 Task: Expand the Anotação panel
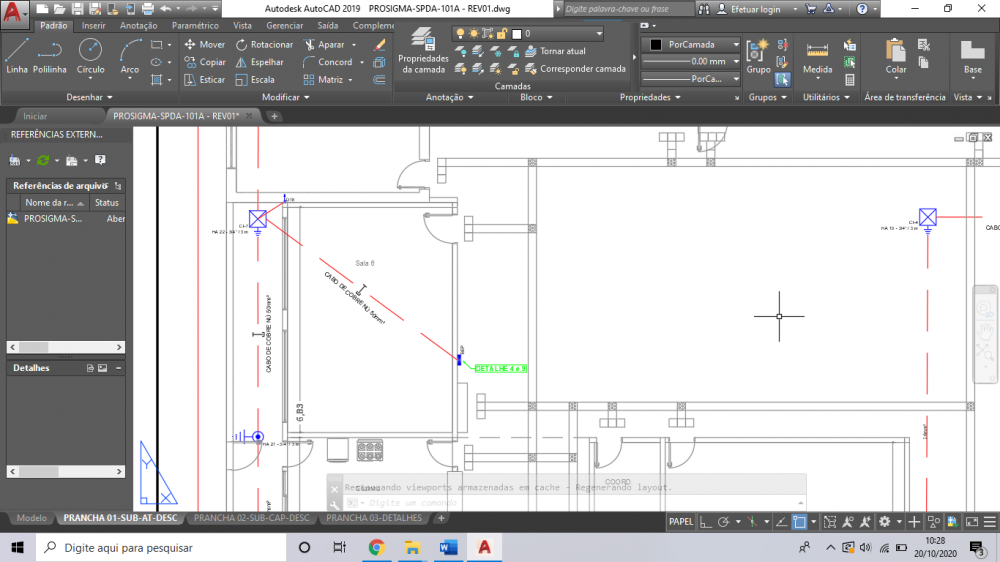pos(450,97)
